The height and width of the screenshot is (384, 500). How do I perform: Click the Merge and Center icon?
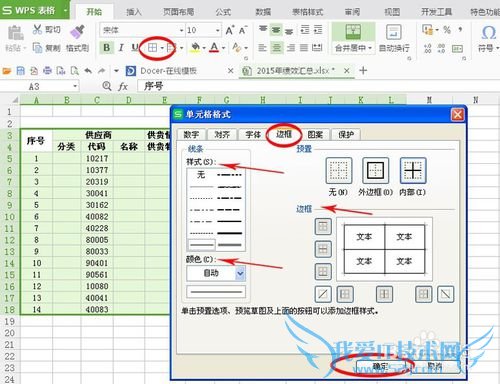[x=353, y=32]
